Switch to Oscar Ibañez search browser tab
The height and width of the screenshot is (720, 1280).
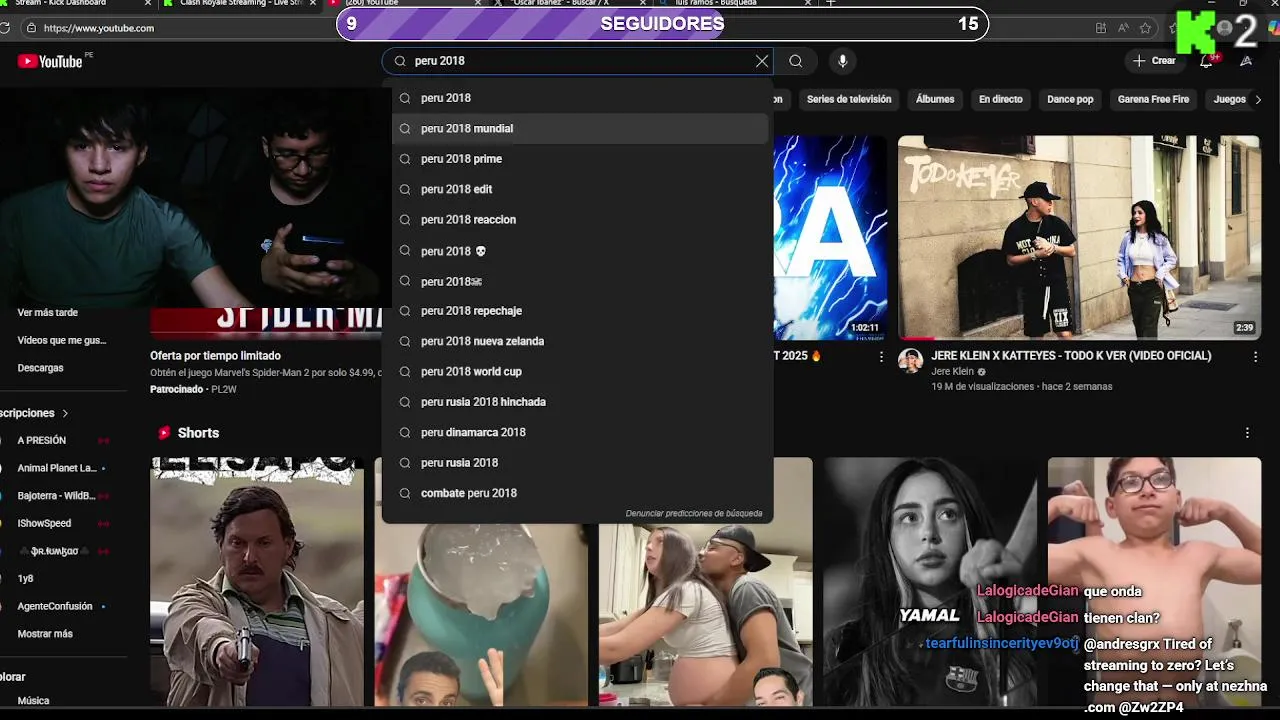click(x=570, y=3)
